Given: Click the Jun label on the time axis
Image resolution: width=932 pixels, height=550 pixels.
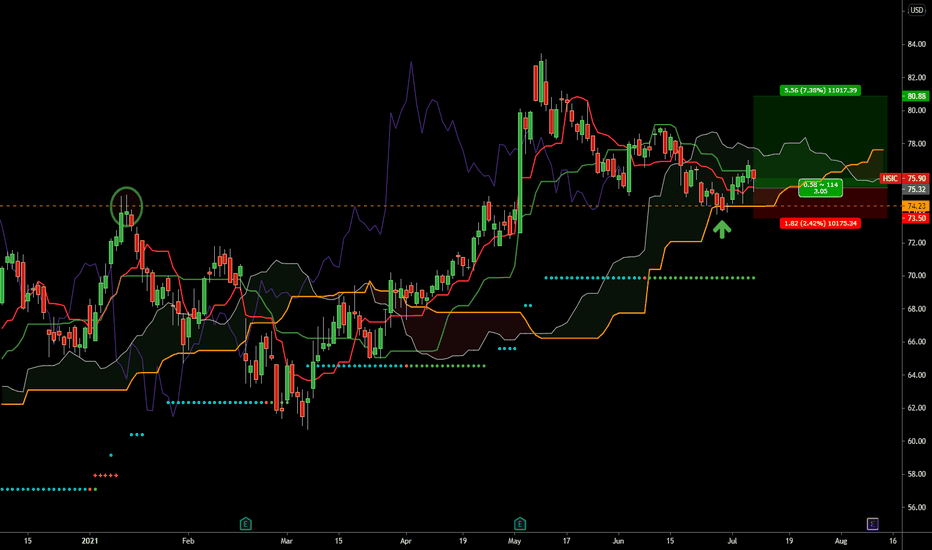Looking at the screenshot, I should coord(618,541).
